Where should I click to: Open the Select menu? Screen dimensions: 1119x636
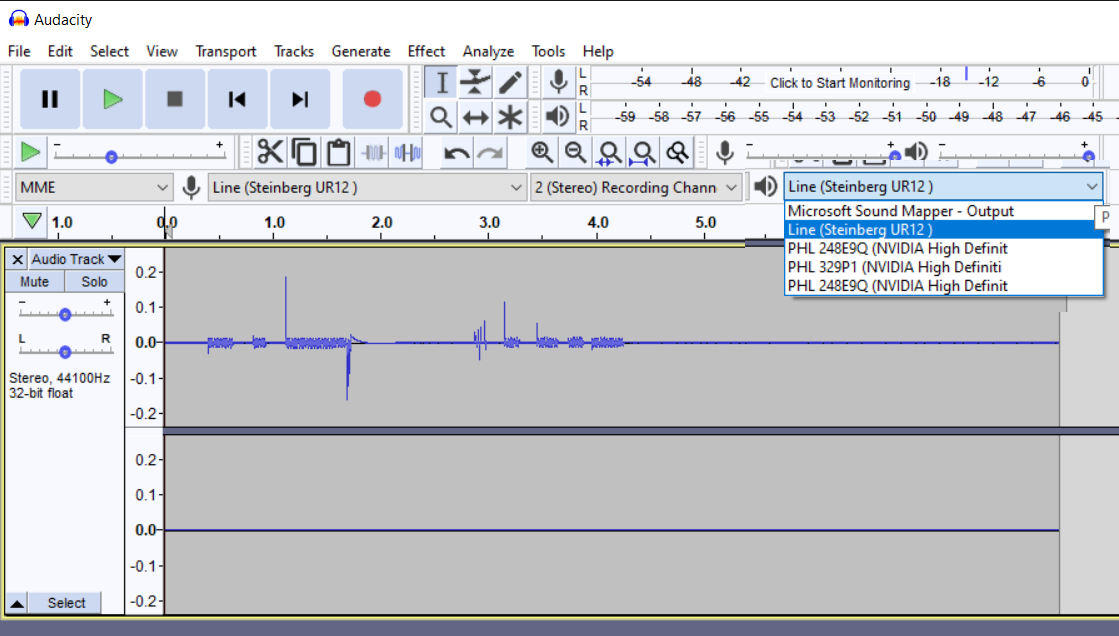(109, 51)
